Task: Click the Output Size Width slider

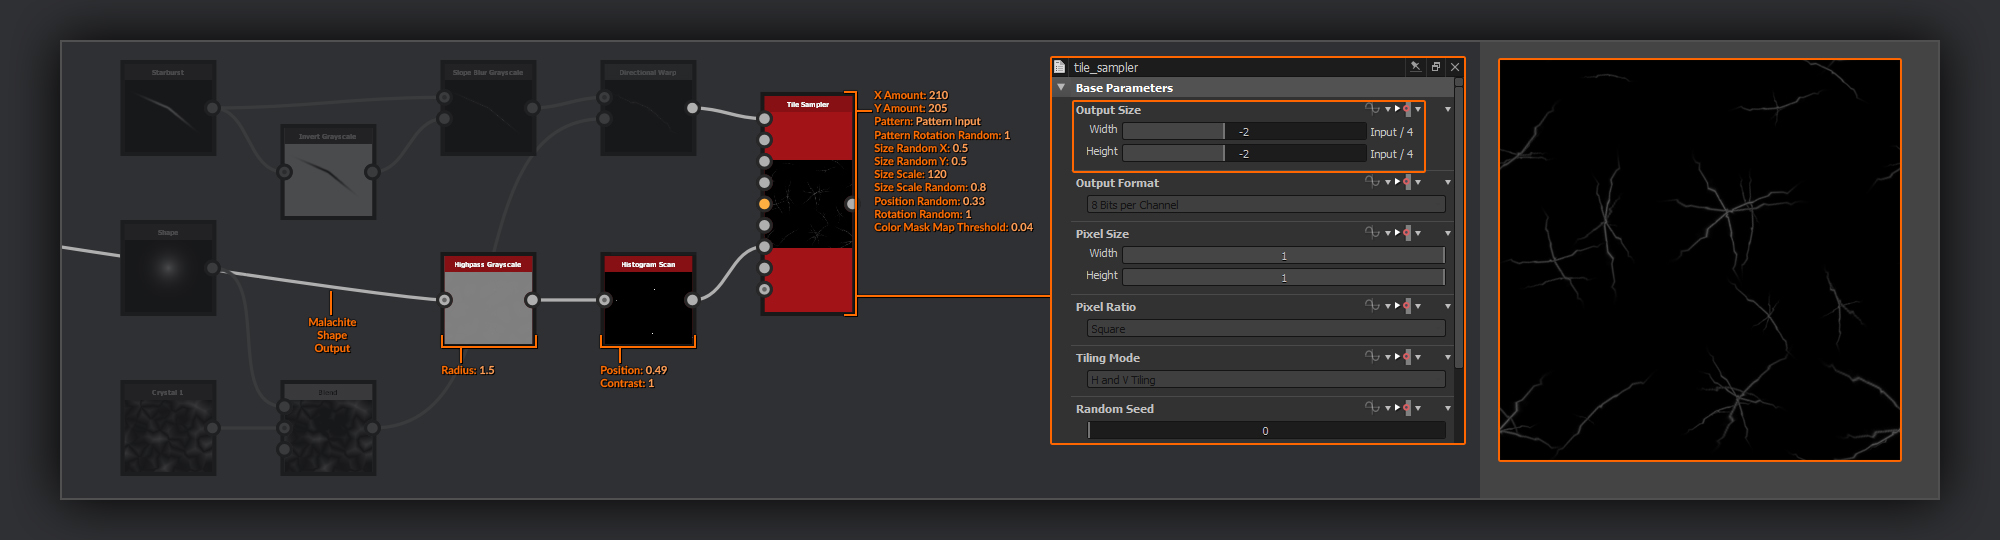Action: [1244, 131]
